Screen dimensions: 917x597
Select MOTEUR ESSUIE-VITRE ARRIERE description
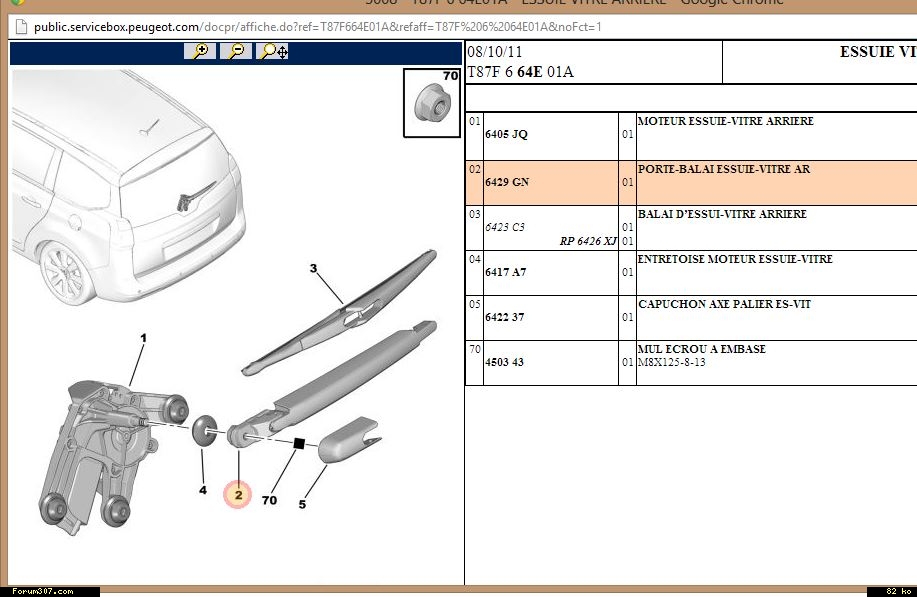click(x=726, y=121)
